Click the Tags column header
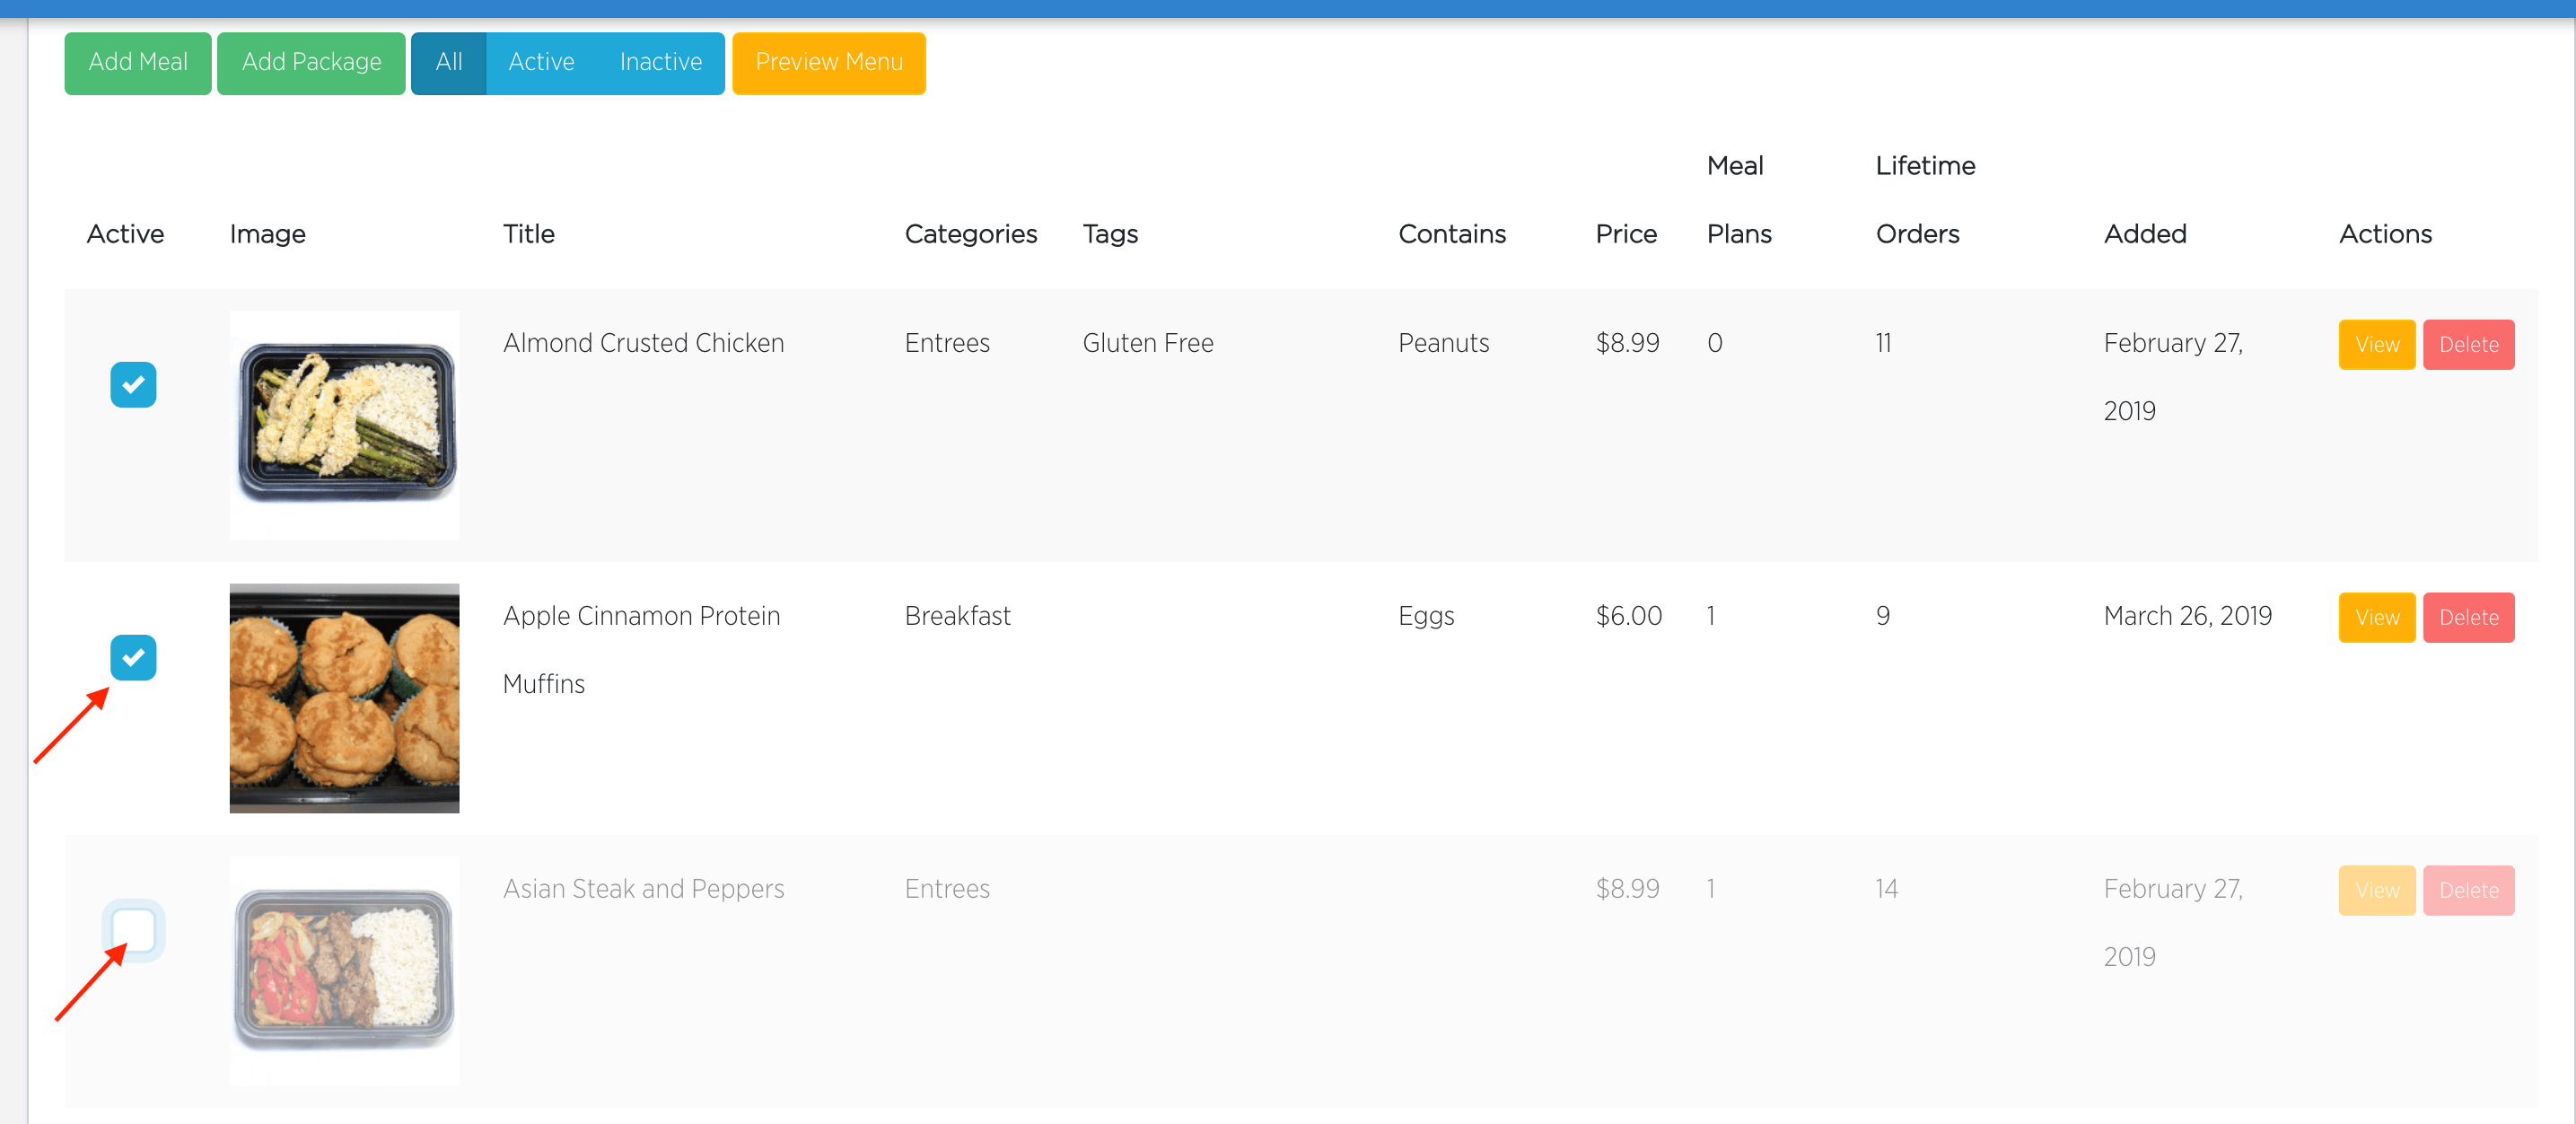Viewport: 2576px width, 1124px height. click(1110, 234)
